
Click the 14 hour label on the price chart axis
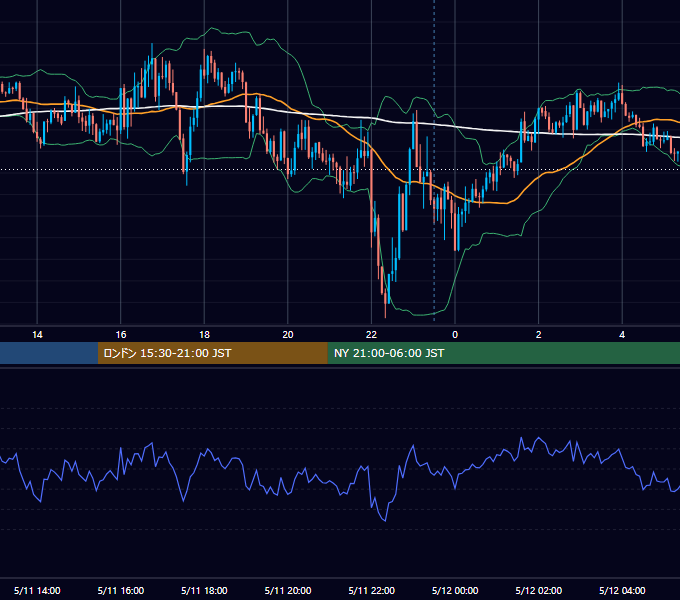click(x=37, y=335)
